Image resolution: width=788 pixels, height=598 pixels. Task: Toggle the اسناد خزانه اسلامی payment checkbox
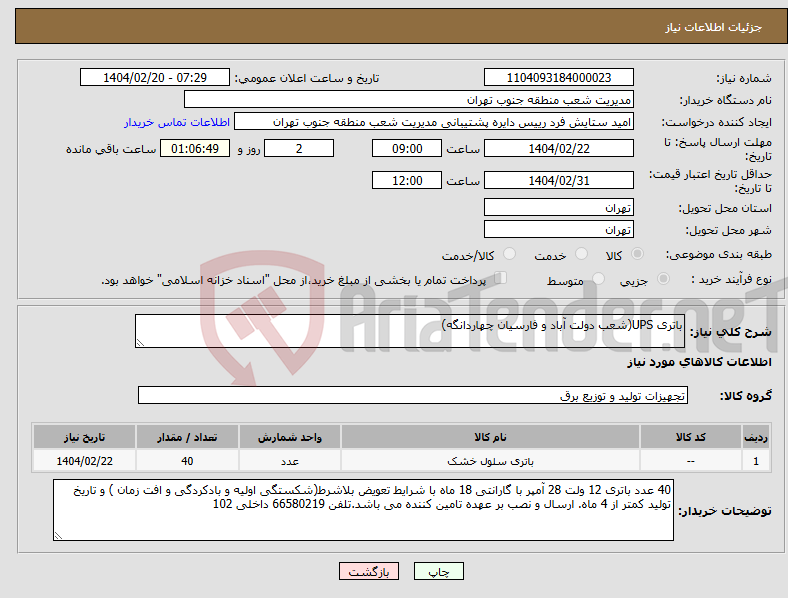point(501,278)
